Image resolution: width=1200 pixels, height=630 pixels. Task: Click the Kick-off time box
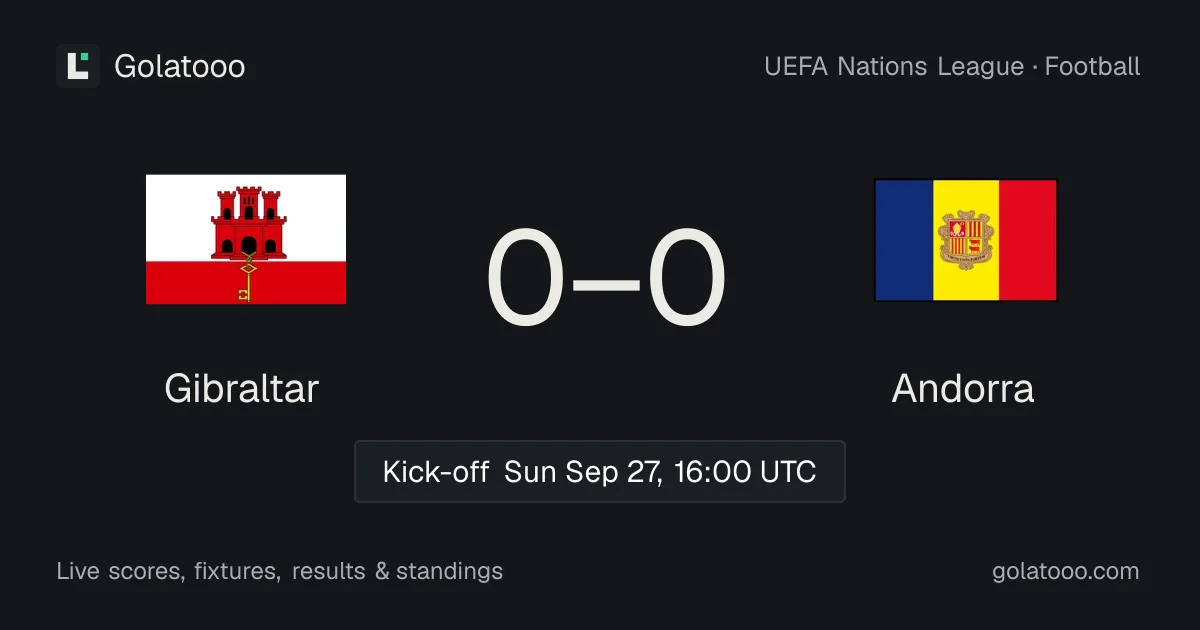tap(600, 471)
